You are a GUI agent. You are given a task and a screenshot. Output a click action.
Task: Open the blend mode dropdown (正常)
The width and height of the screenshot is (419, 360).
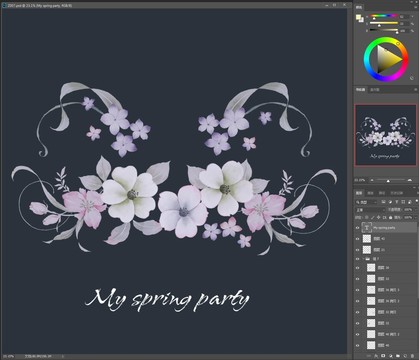(370, 210)
